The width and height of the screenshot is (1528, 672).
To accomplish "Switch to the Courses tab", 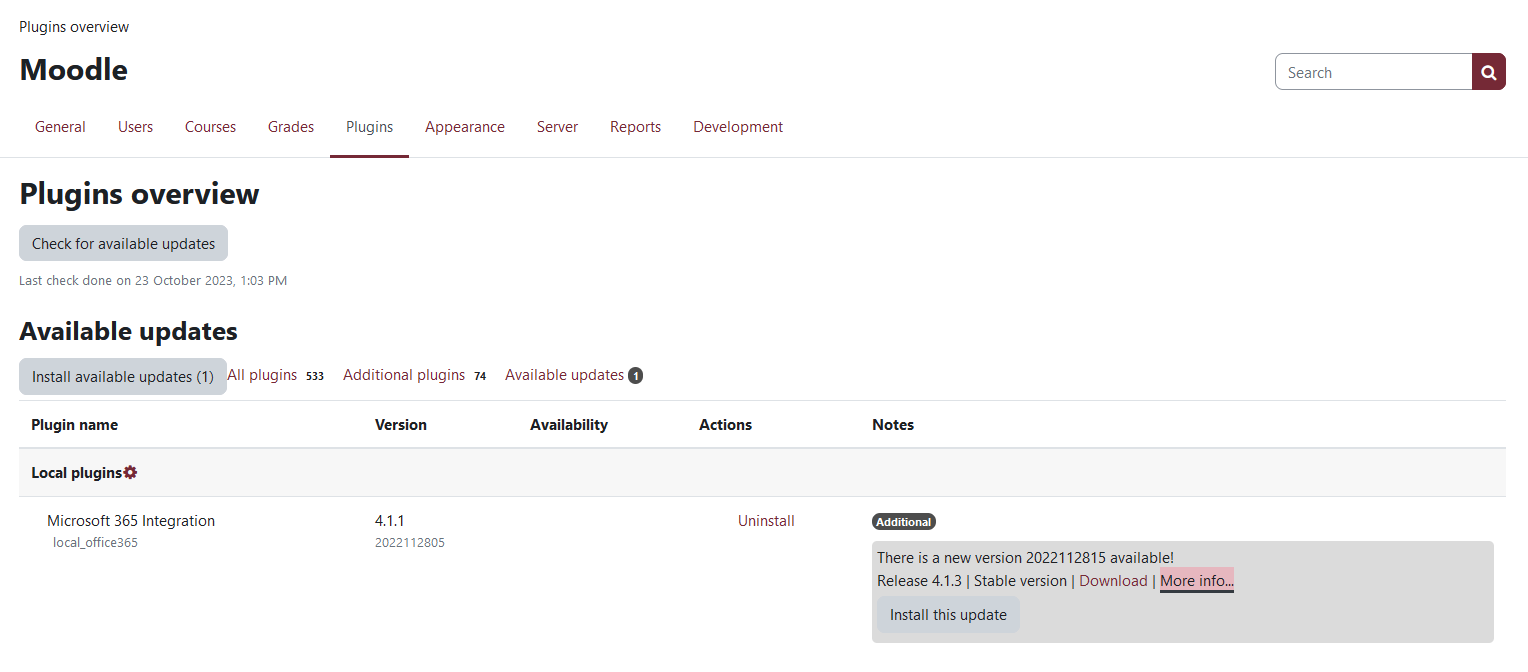I will (210, 127).
